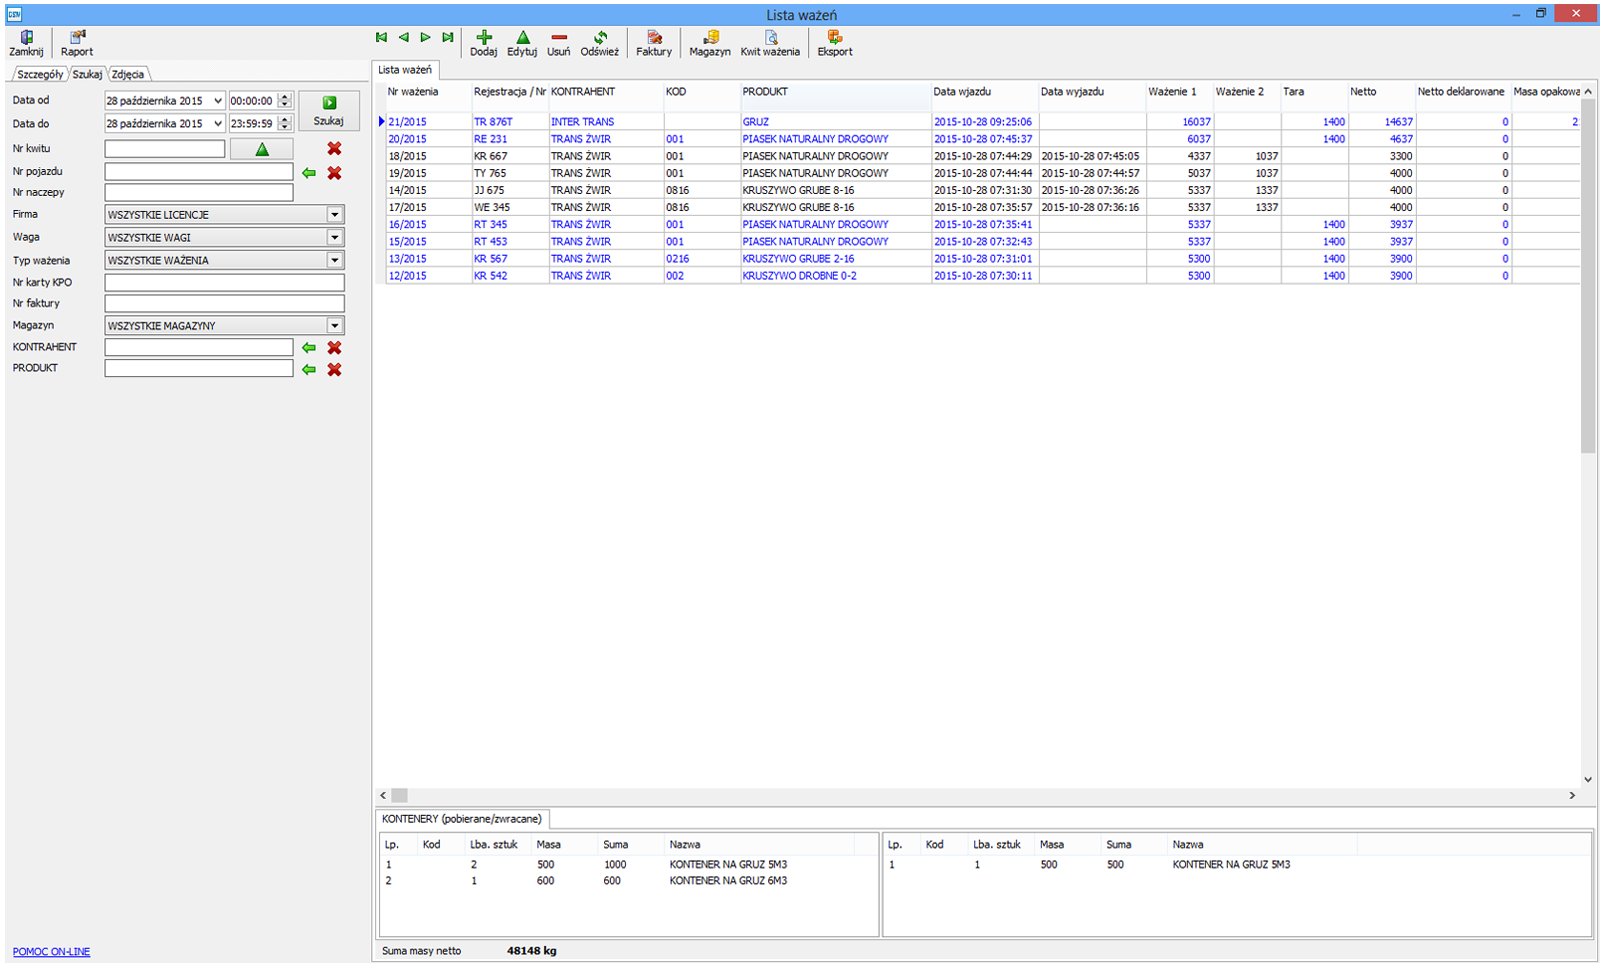Viewport: 1604px width, 967px height.
Task: Switch to the Zdjęcia tab
Action: coord(128,74)
